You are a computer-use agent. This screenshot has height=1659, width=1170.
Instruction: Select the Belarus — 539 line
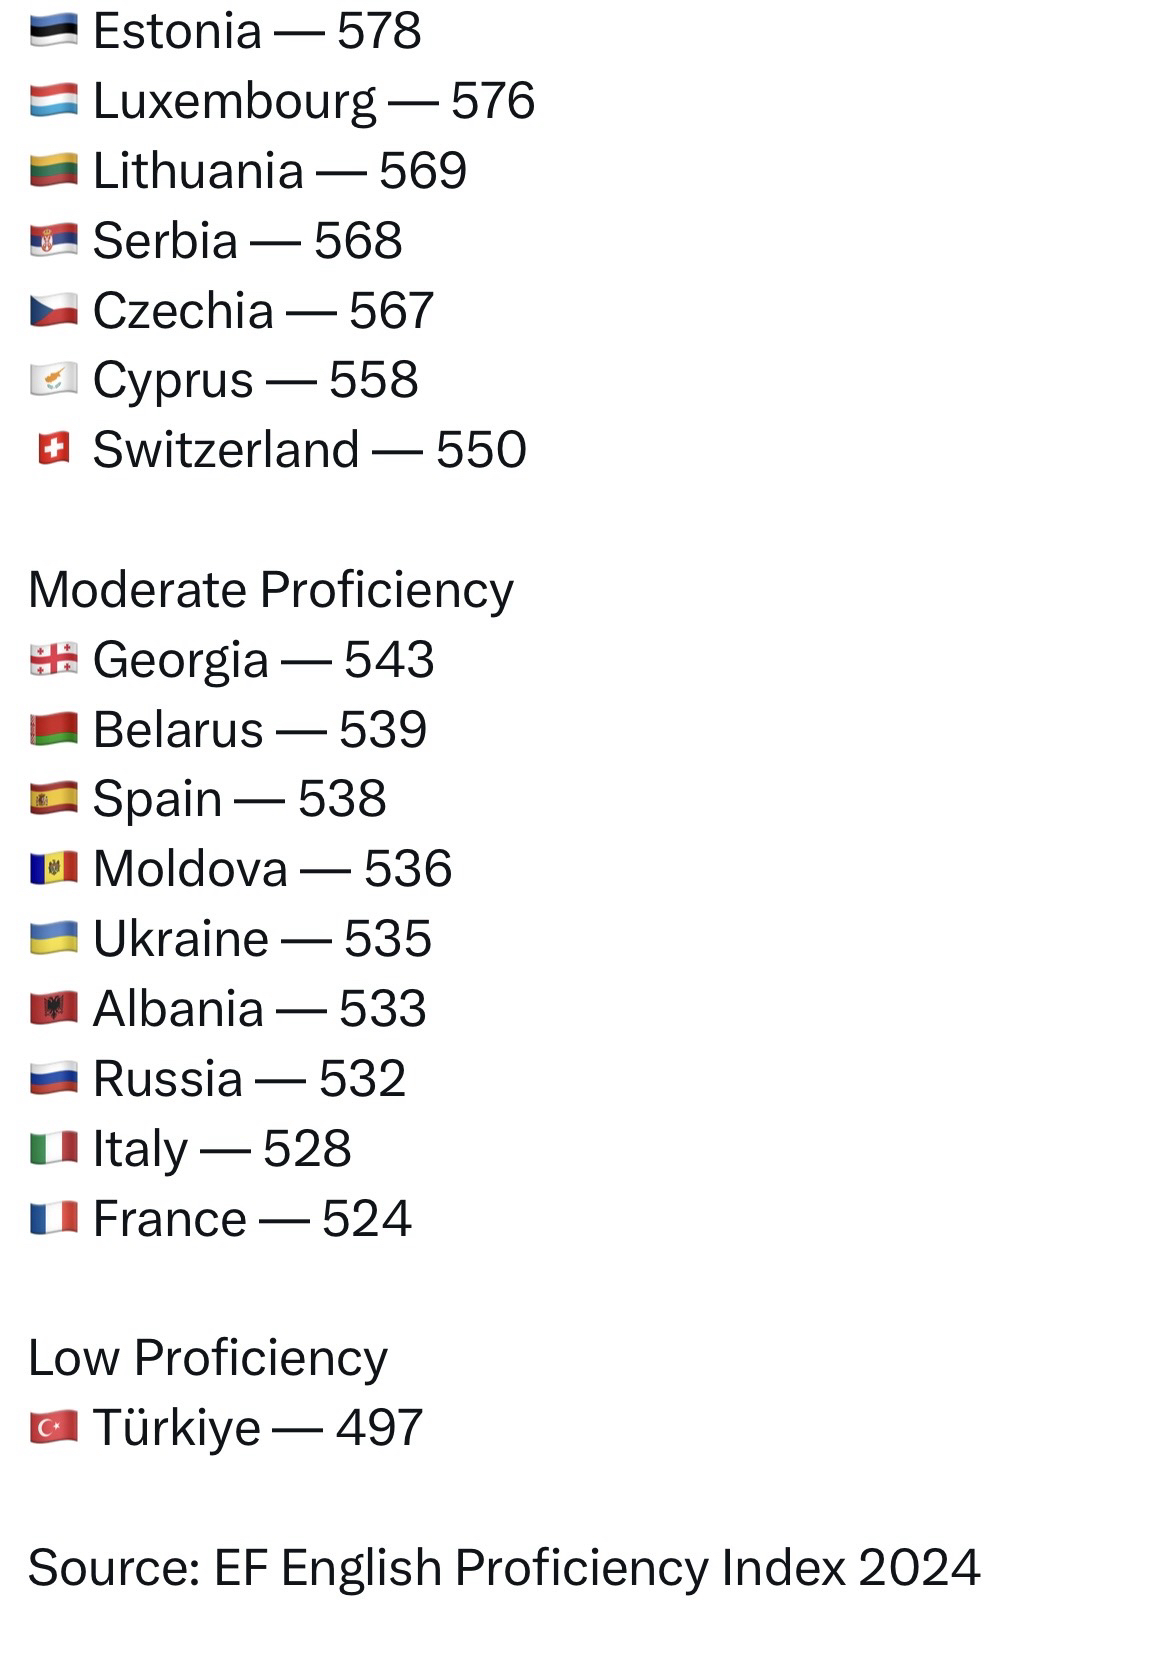[x=260, y=730]
